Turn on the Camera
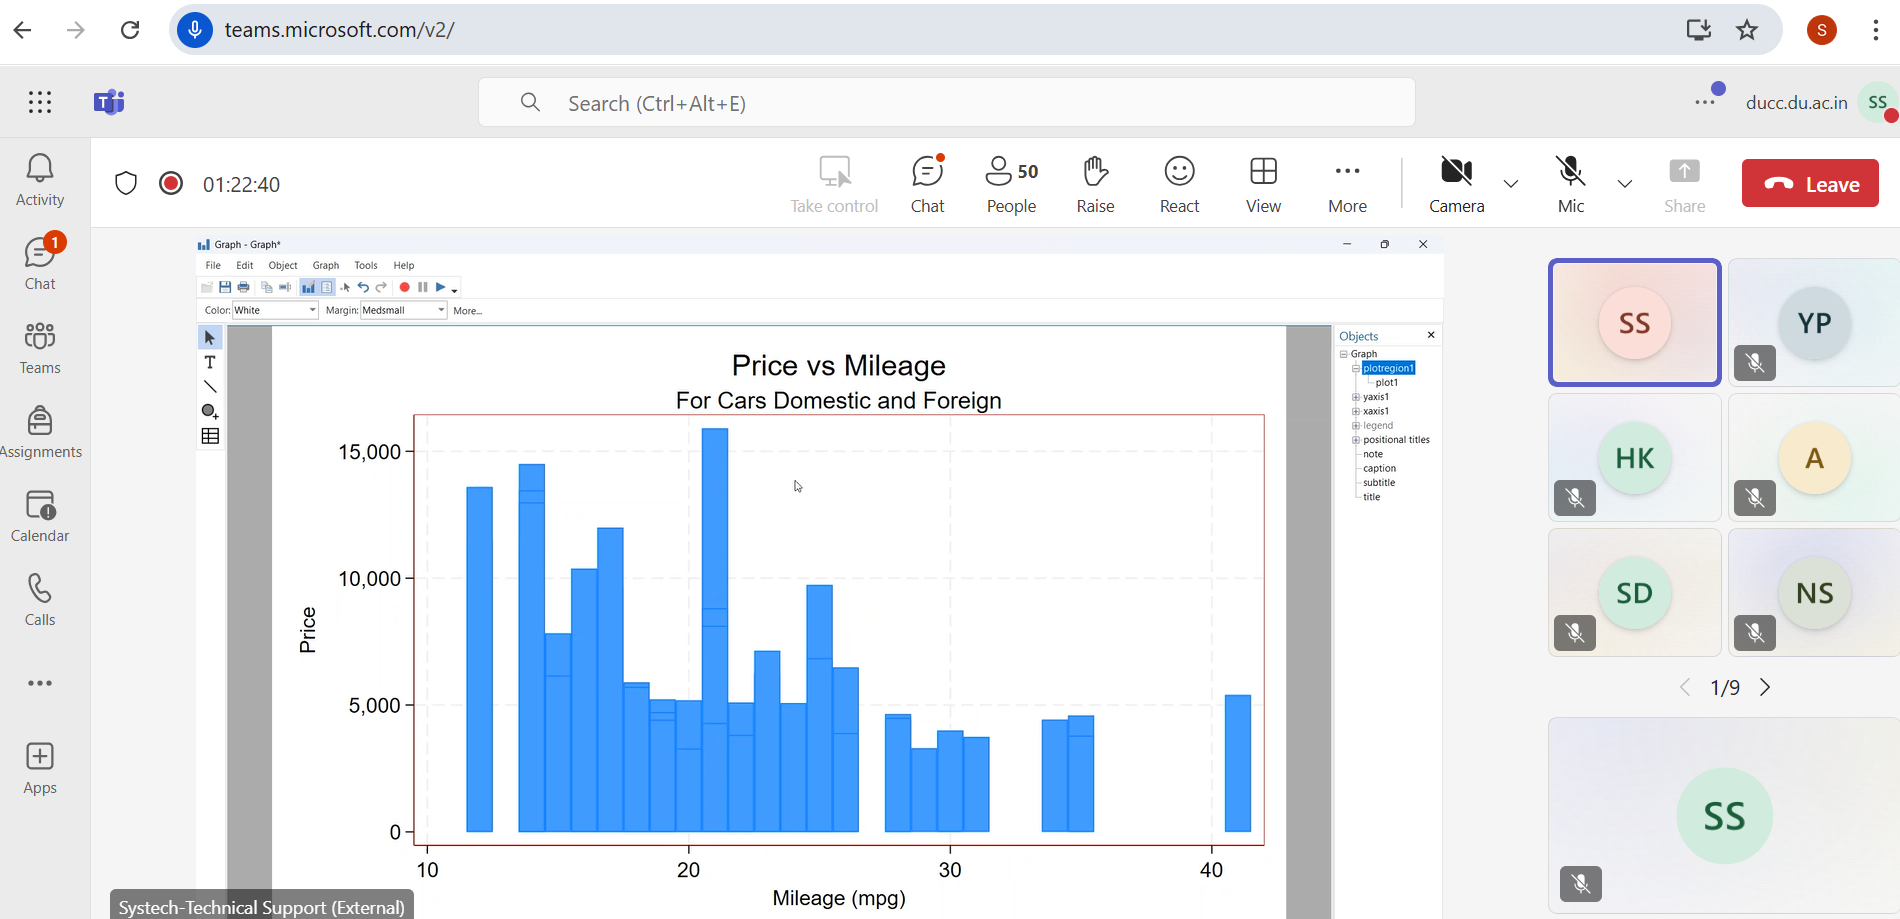The width and height of the screenshot is (1900, 919). point(1456,184)
